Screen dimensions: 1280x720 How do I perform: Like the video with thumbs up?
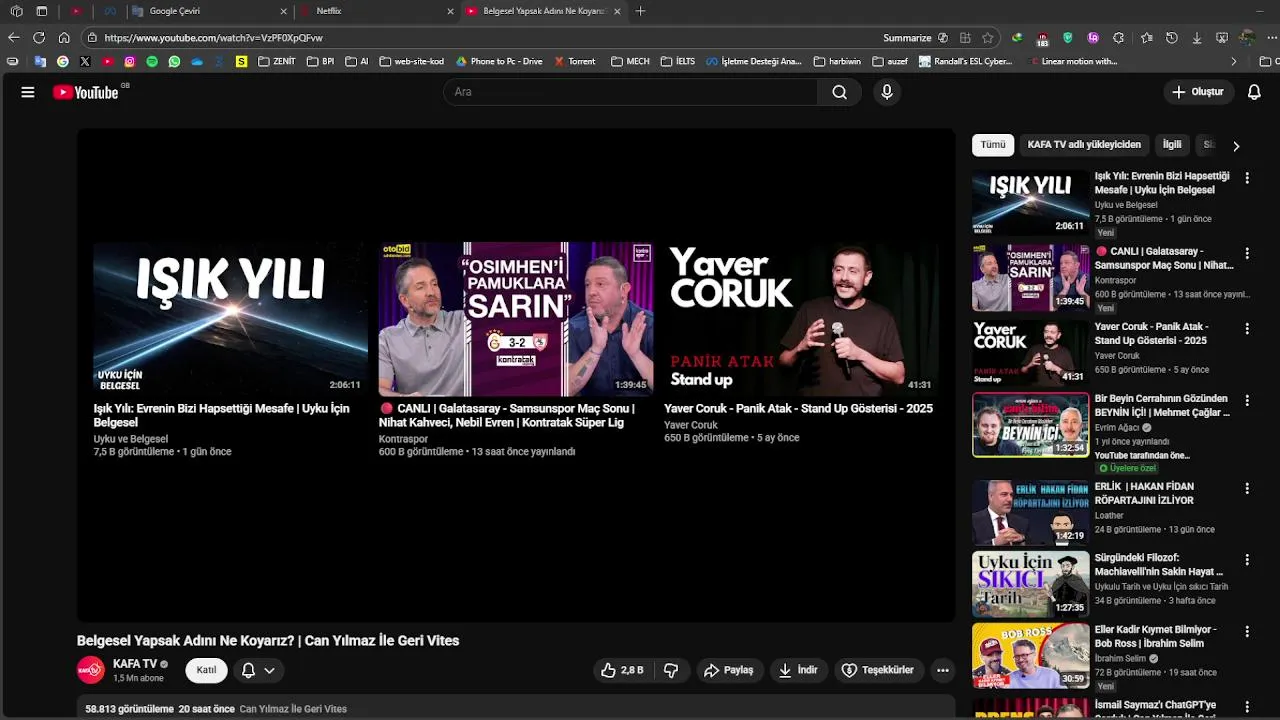[622, 670]
